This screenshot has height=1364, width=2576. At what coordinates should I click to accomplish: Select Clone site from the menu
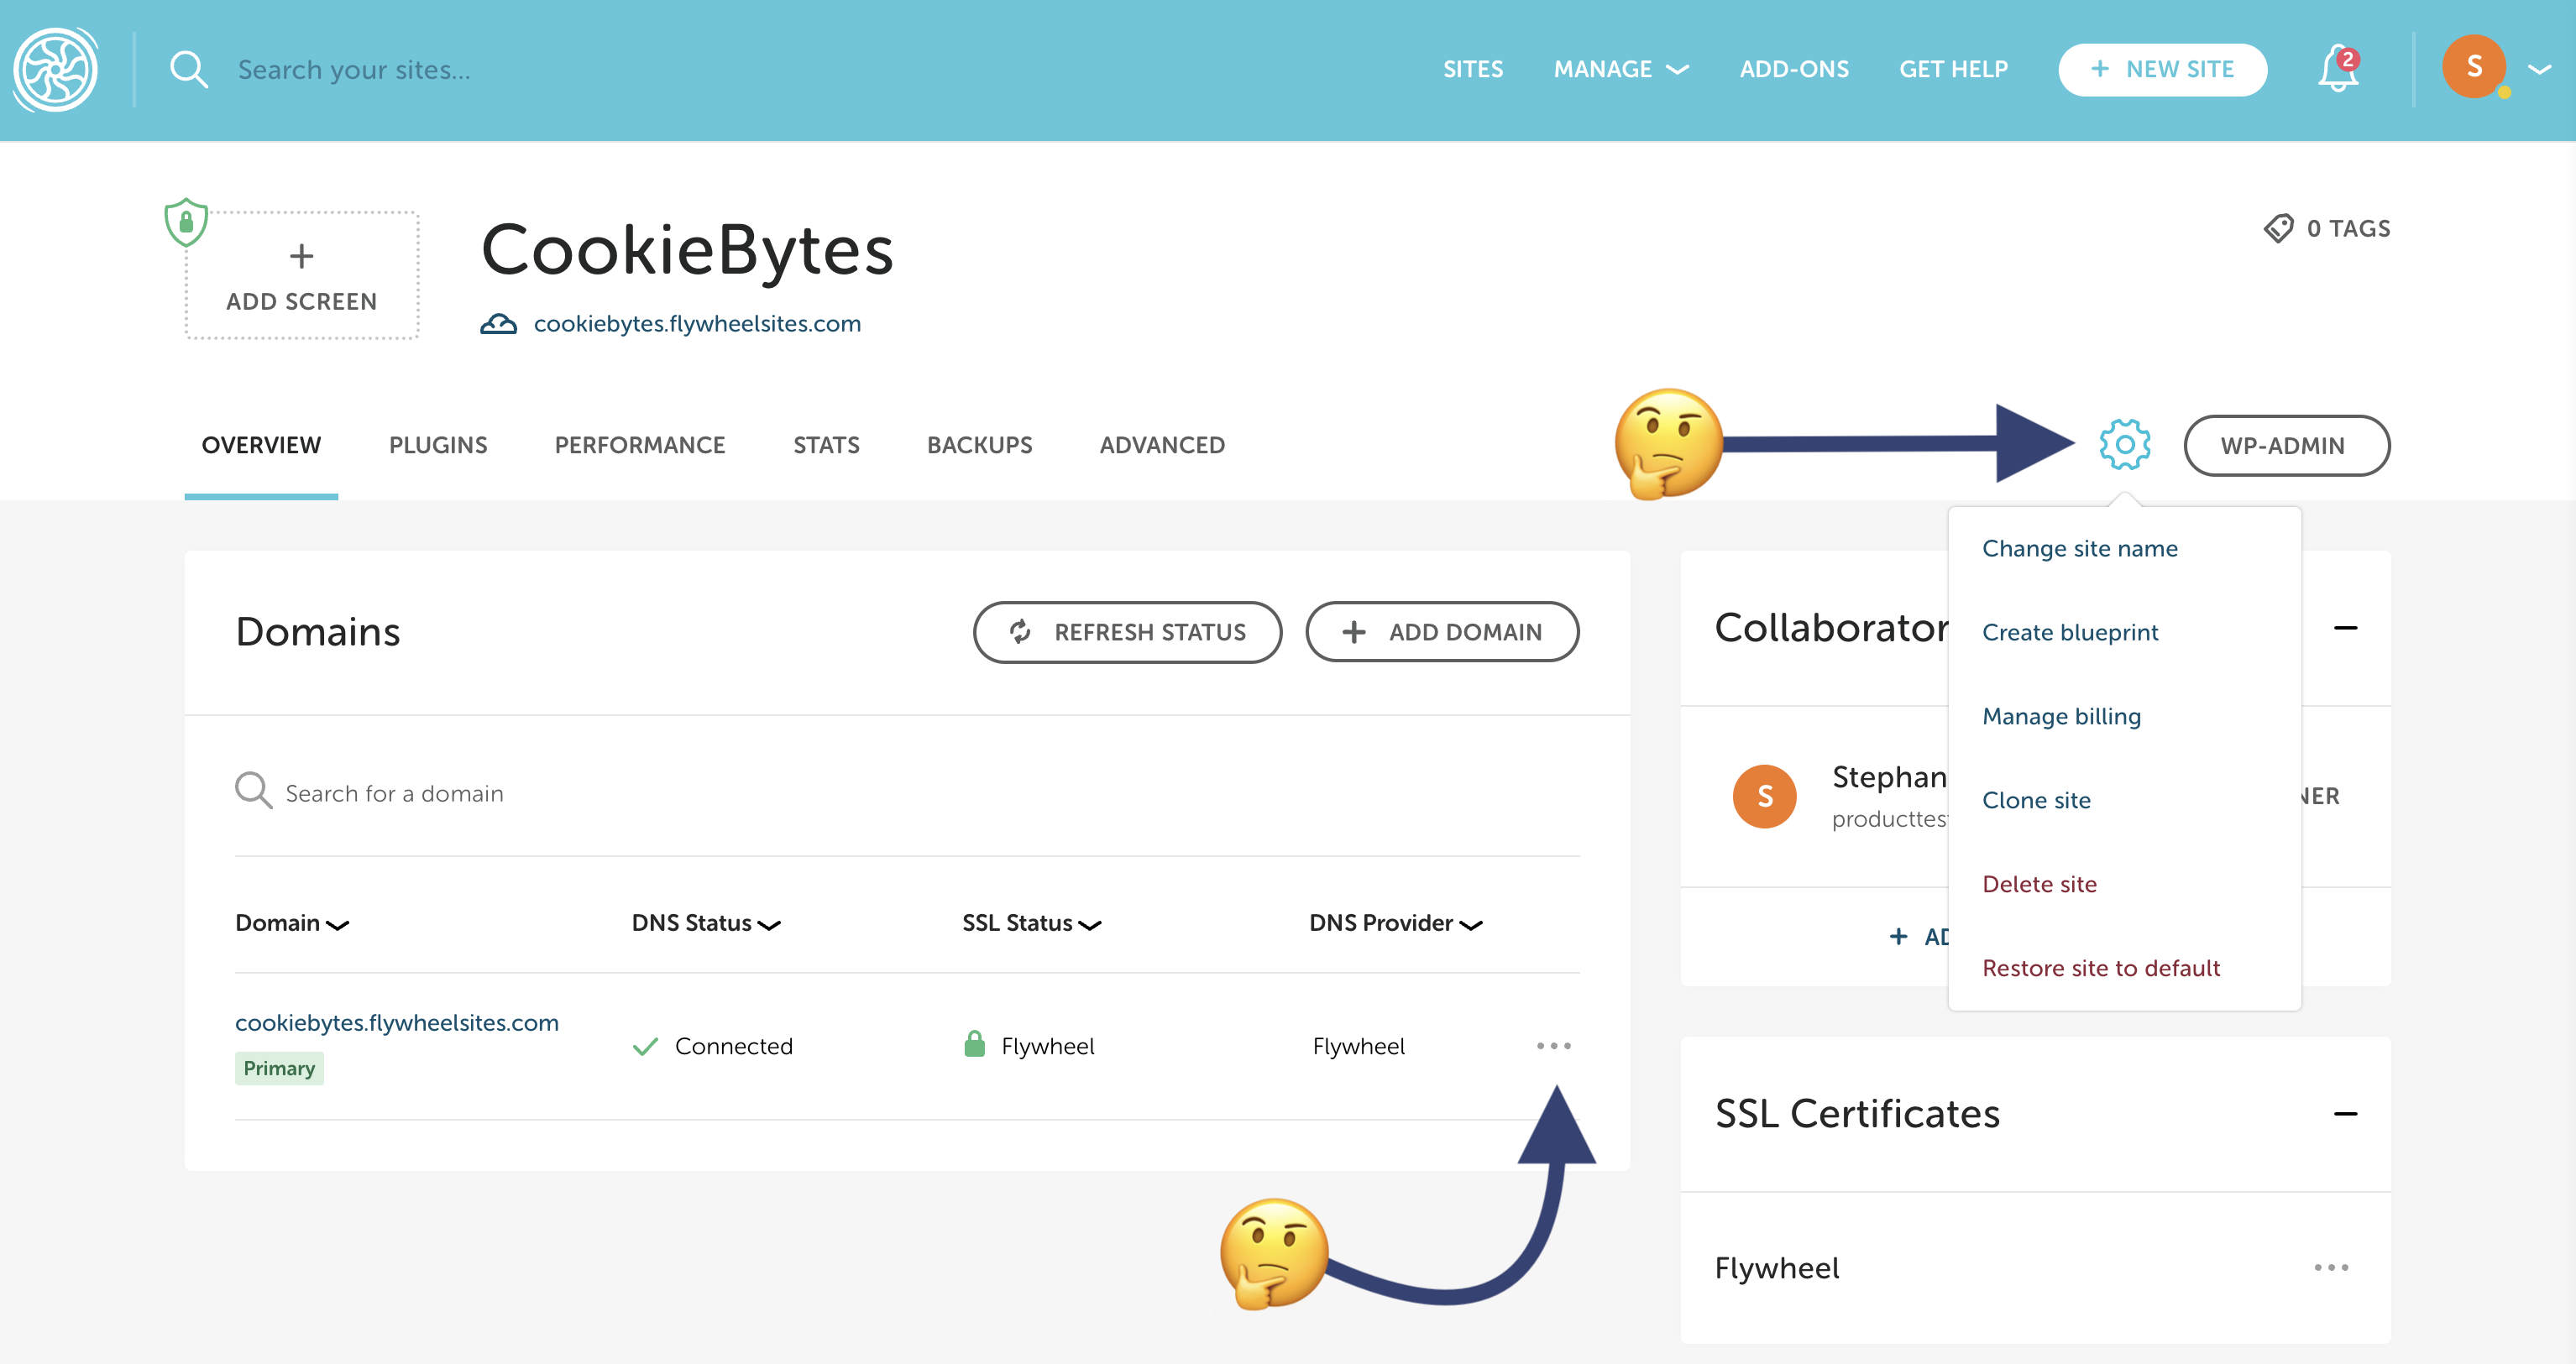pos(2036,800)
